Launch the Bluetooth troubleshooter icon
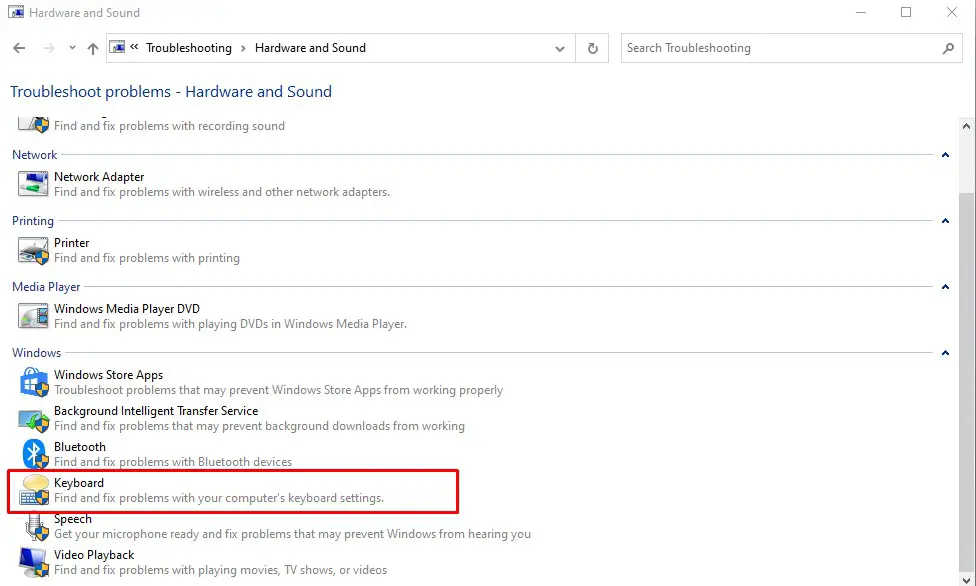The height and width of the screenshot is (586, 976). tap(33, 454)
